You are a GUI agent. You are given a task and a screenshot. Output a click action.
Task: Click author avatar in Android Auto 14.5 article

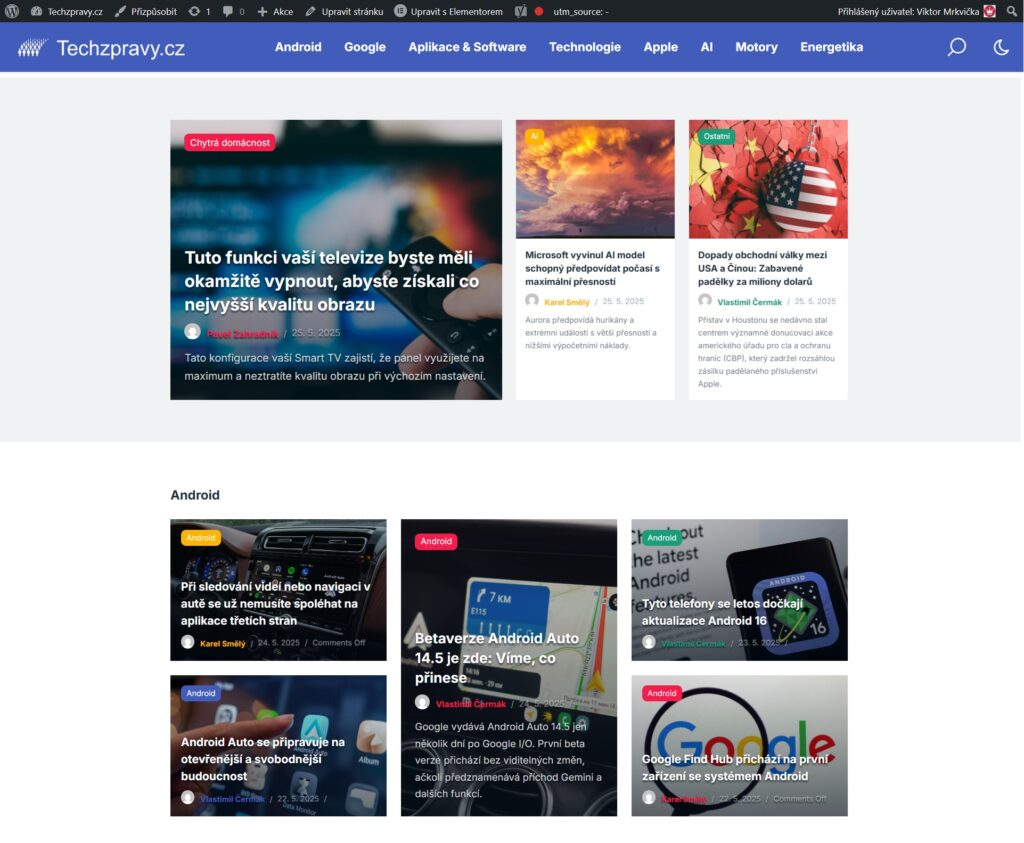click(422, 703)
